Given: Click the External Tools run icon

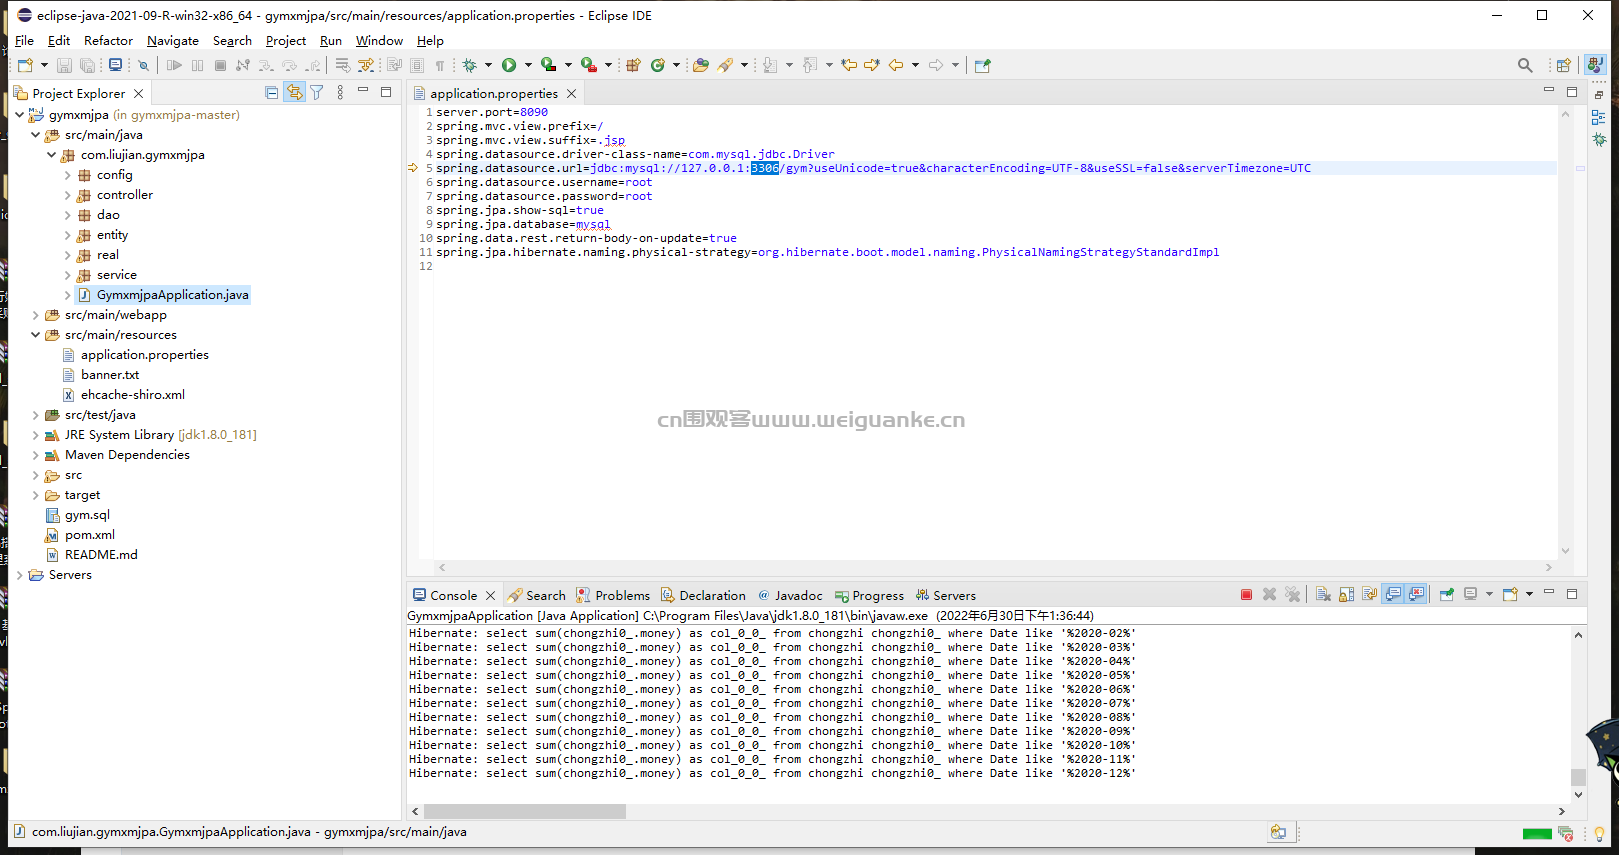Looking at the screenshot, I should [x=589, y=65].
